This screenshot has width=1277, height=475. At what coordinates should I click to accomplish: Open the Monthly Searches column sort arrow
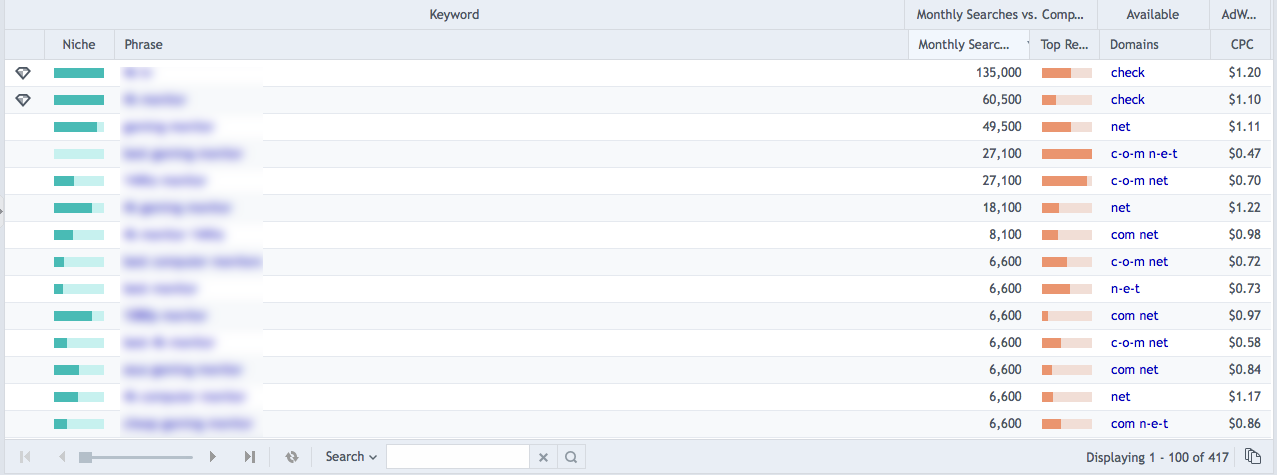[x=1029, y=45]
